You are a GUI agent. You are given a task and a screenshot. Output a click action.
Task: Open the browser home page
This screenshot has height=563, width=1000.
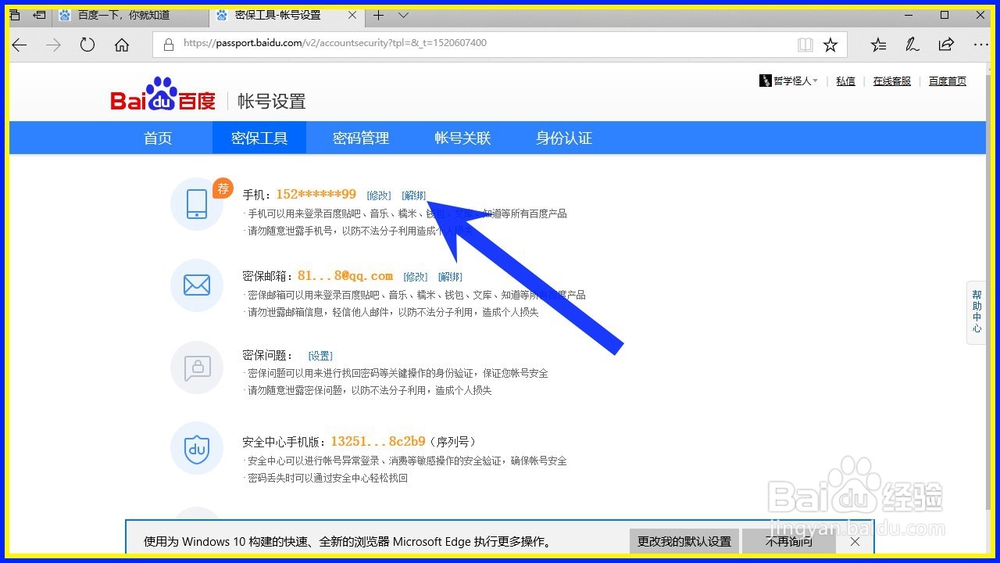[x=122, y=45]
